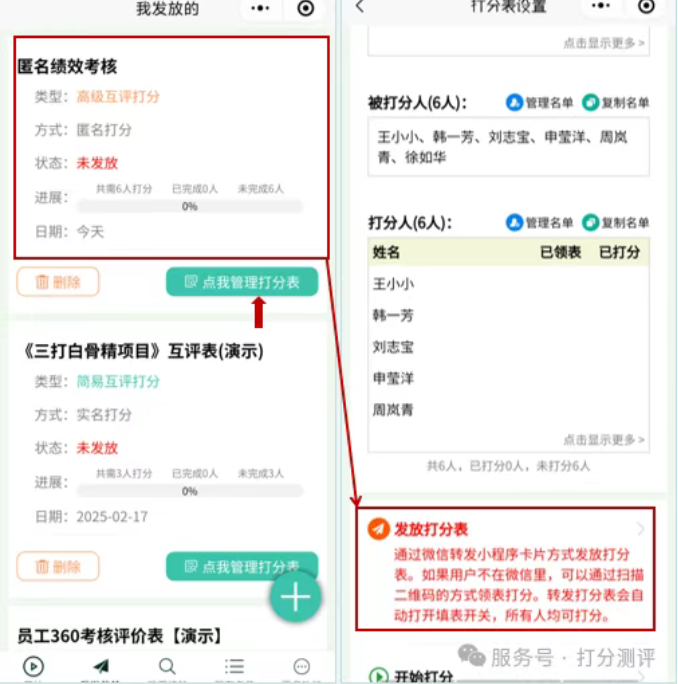This screenshot has height=684, width=678.
Task: Click 管理名单 for 被打分人 list
Action: [539, 103]
